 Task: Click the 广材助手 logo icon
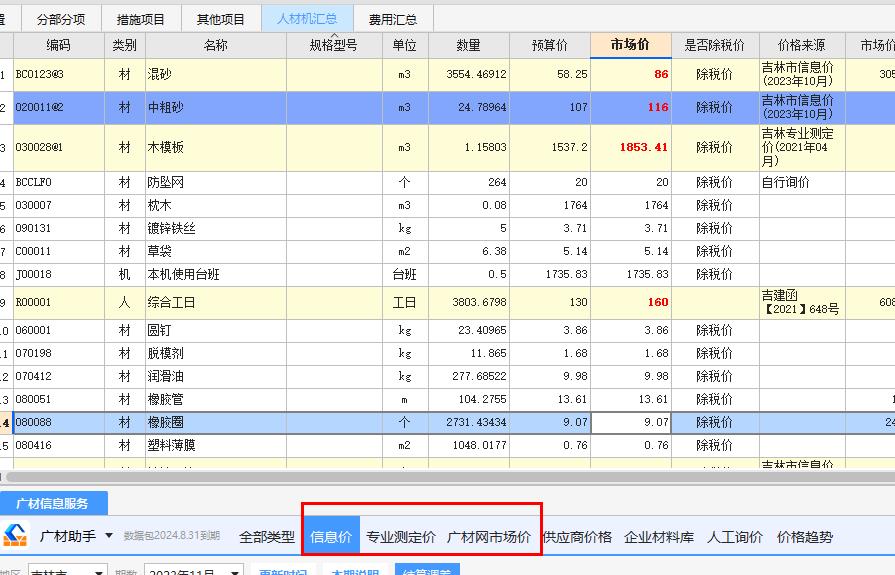tap(15, 536)
